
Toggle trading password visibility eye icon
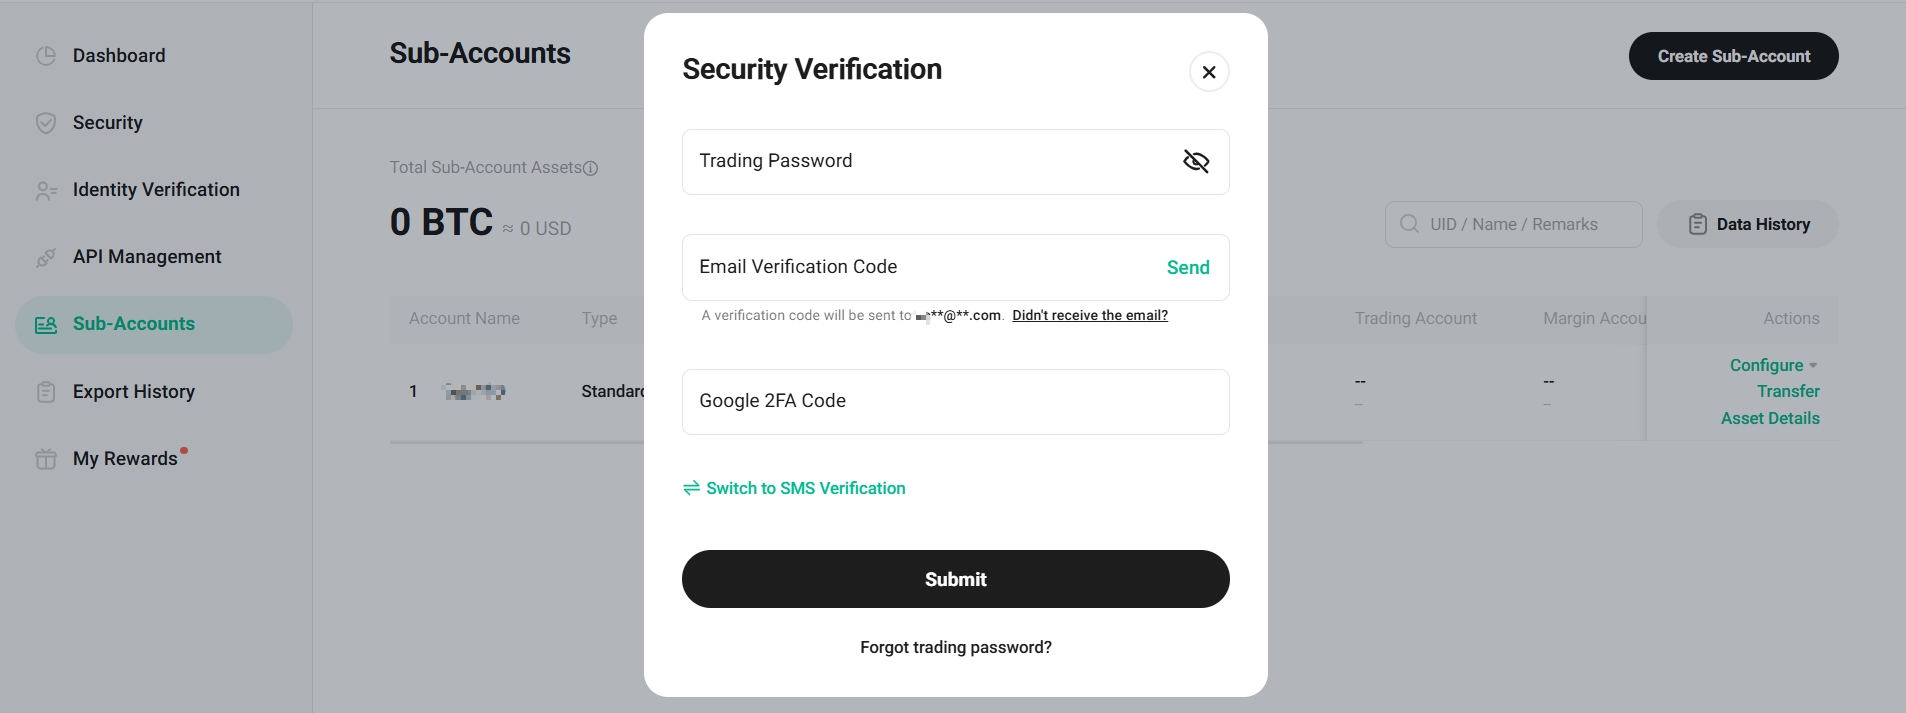[x=1196, y=161]
